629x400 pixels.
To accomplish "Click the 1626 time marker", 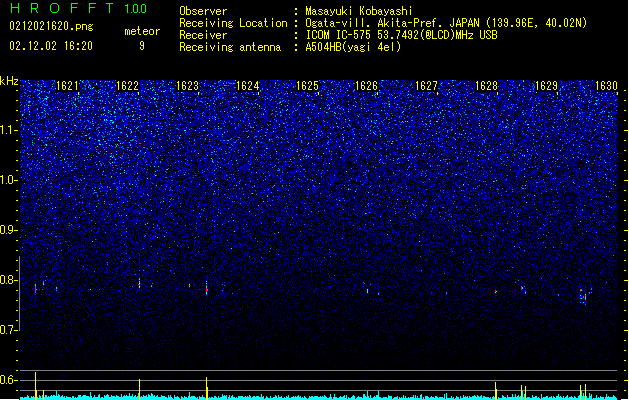I will pos(367,86).
